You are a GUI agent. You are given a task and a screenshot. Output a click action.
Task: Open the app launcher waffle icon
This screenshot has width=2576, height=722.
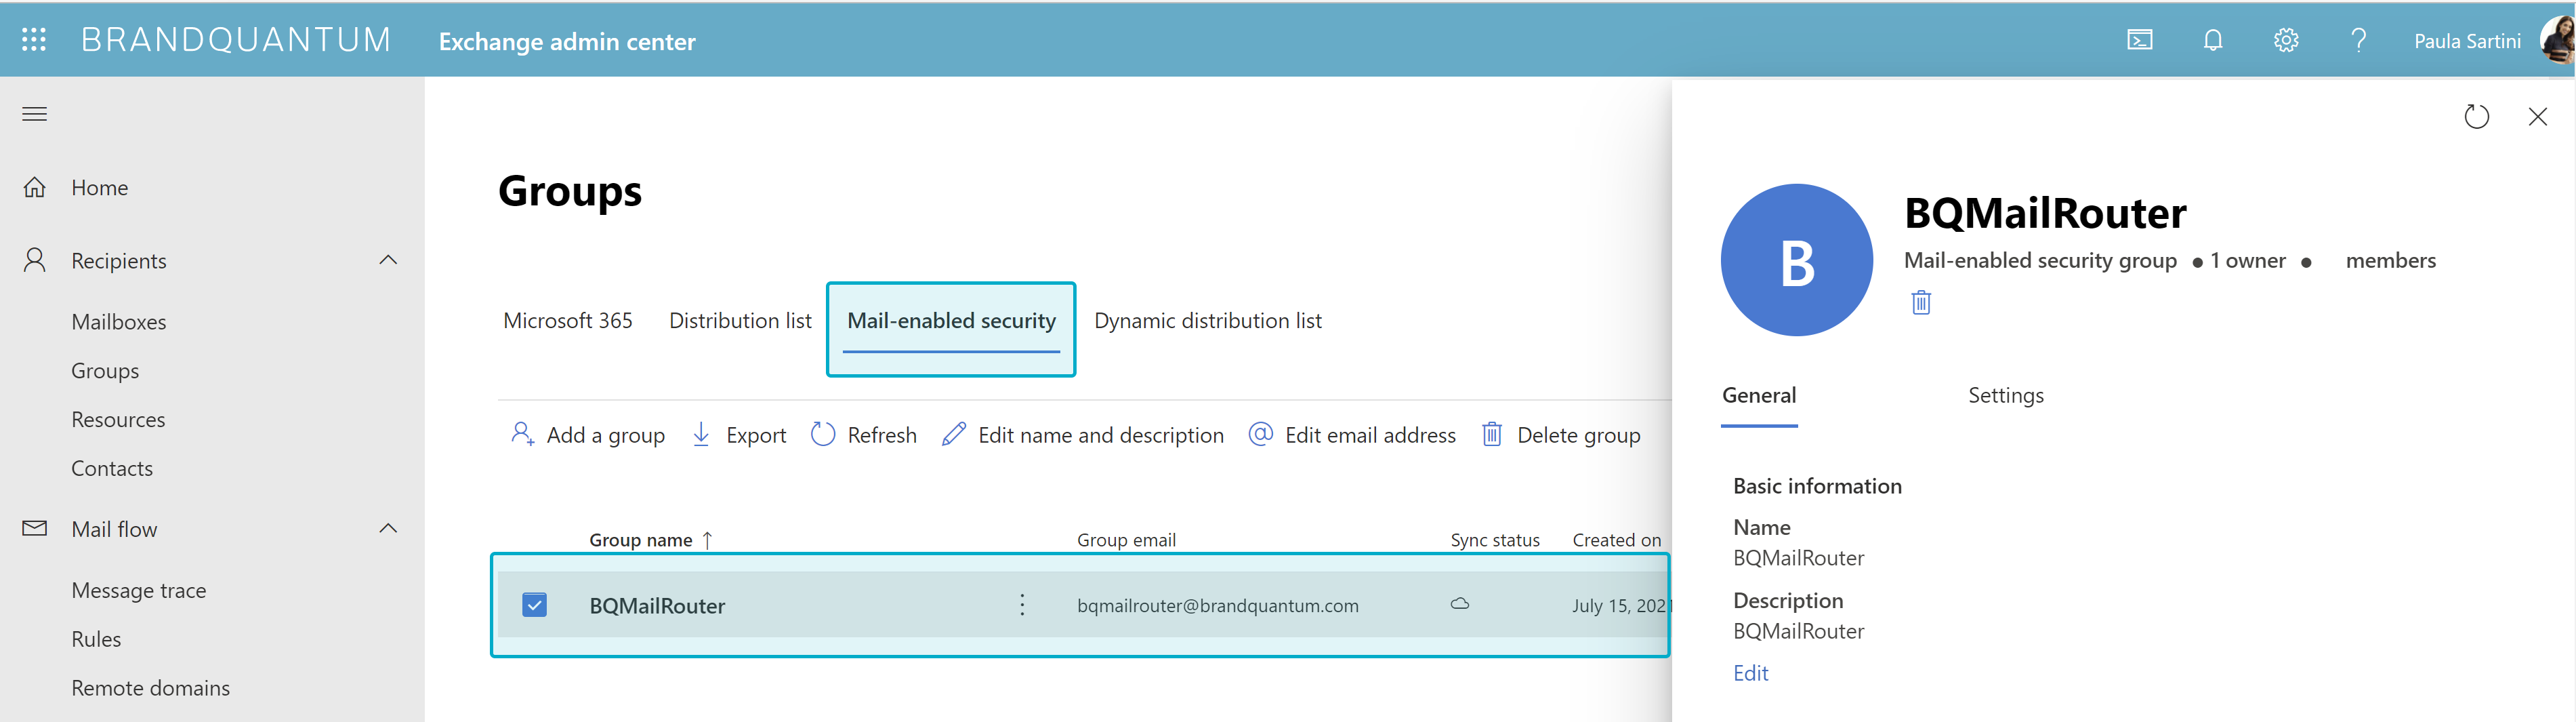point(34,39)
